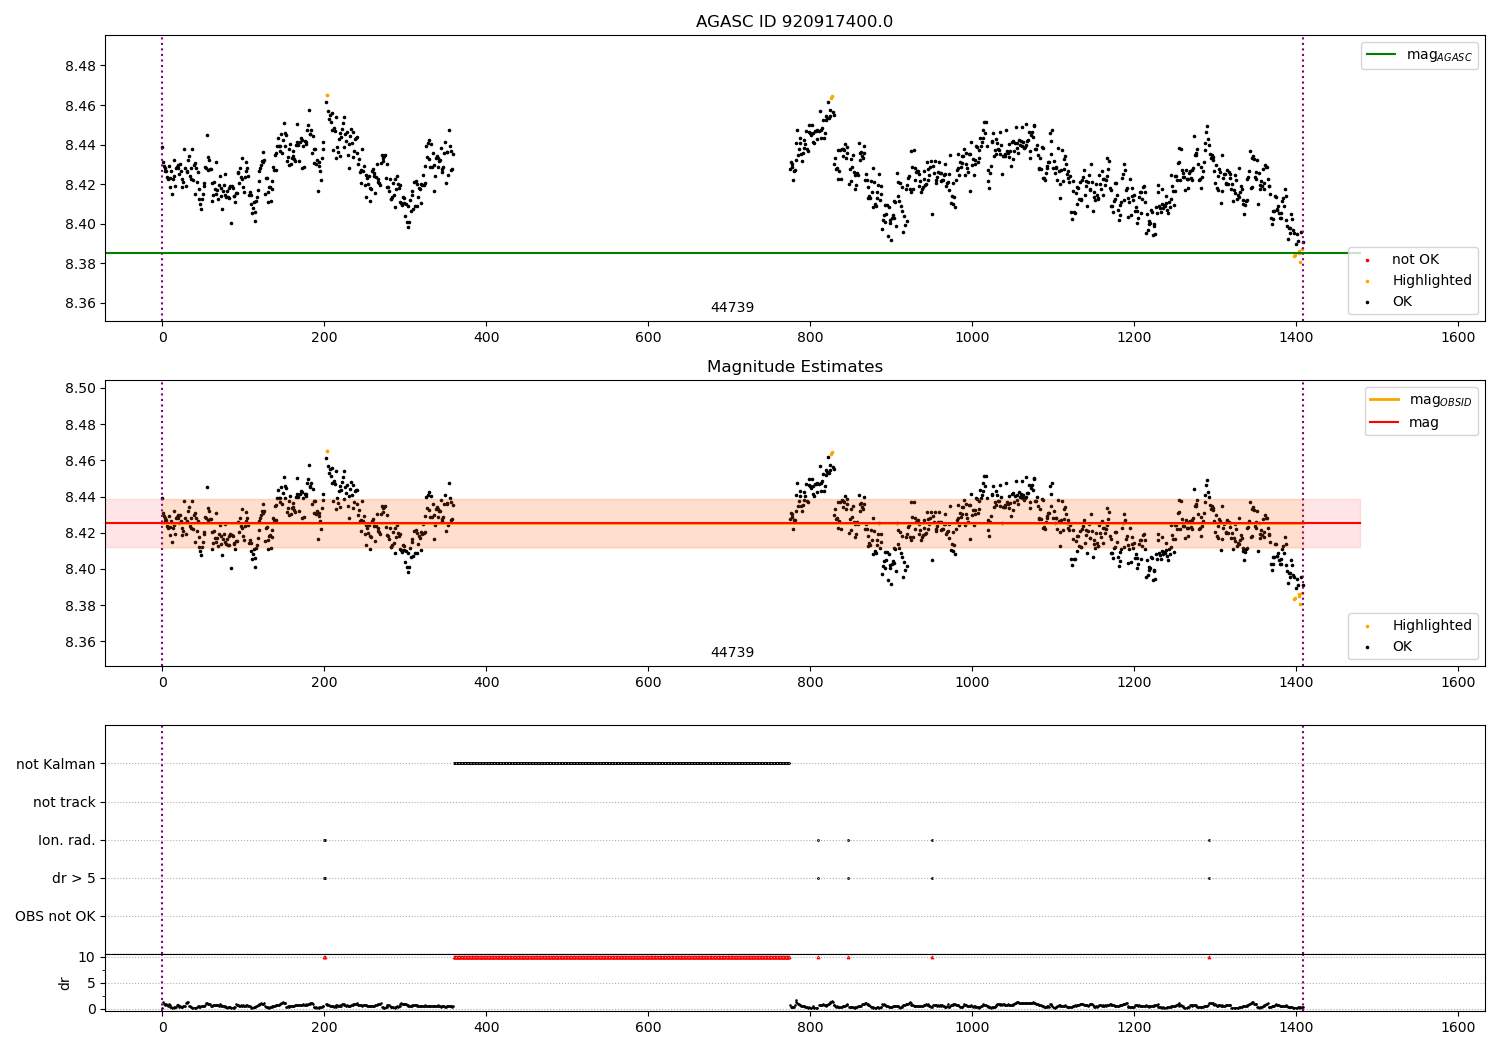This screenshot has width=1500, height=1050.
Task: Click the '44739' label in top panel
Action: tap(732, 308)
